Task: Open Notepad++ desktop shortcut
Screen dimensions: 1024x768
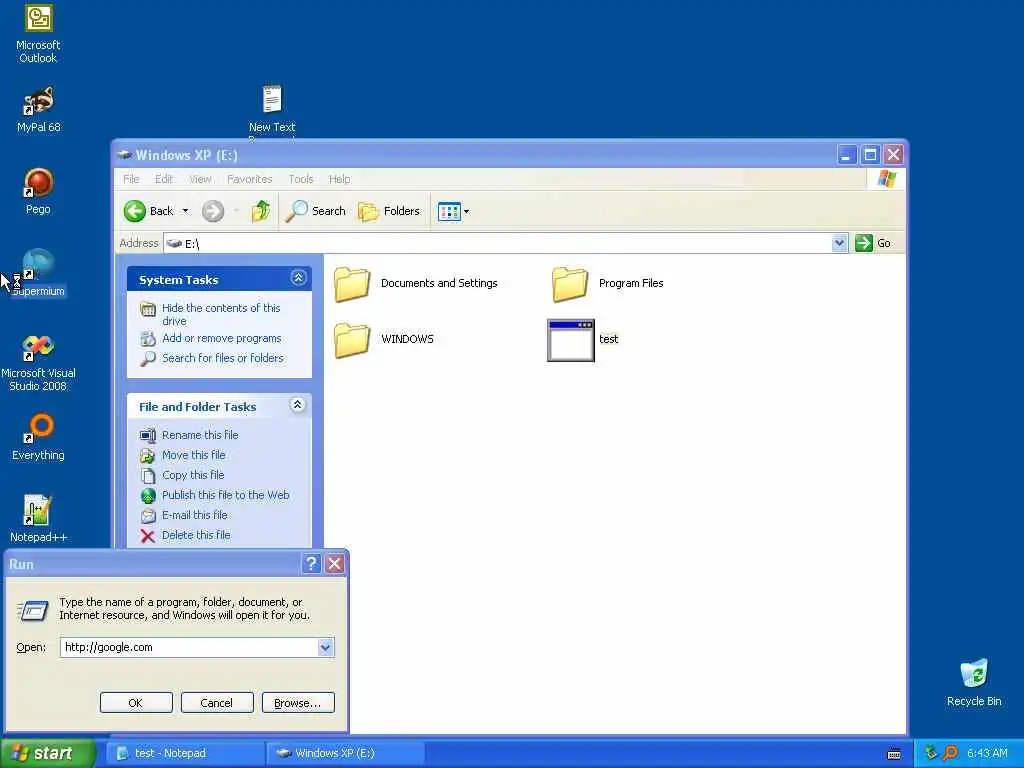Action: pyautogui.click(x=38, y=519)
